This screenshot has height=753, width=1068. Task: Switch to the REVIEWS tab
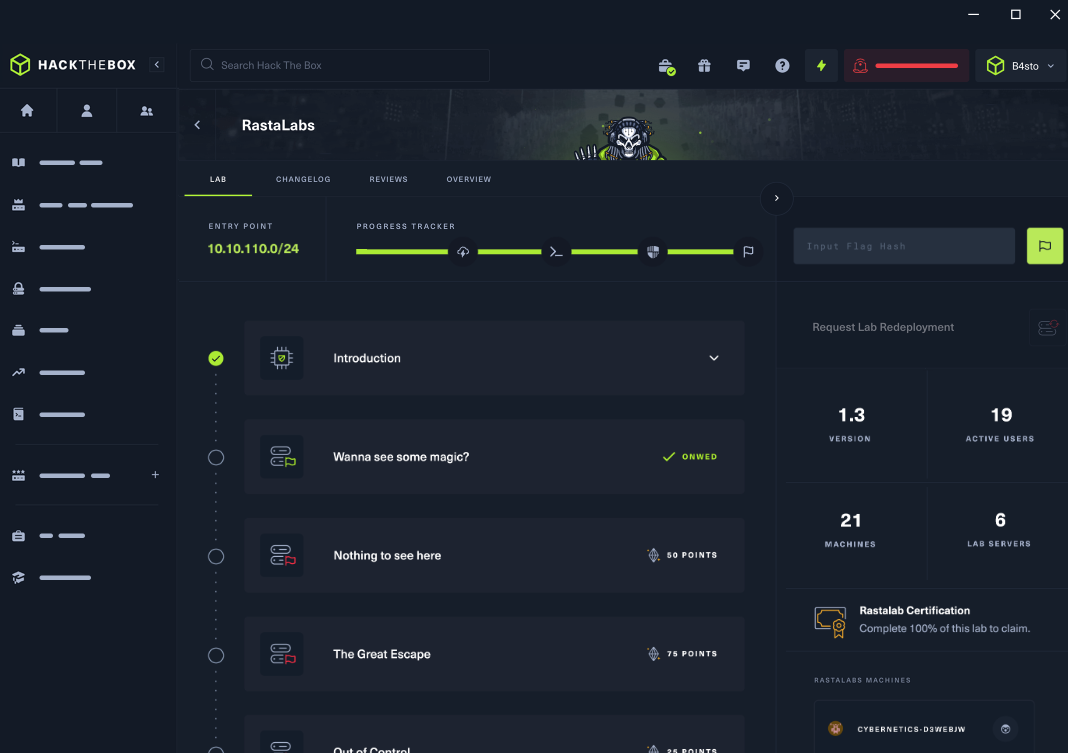coord(388,179)
